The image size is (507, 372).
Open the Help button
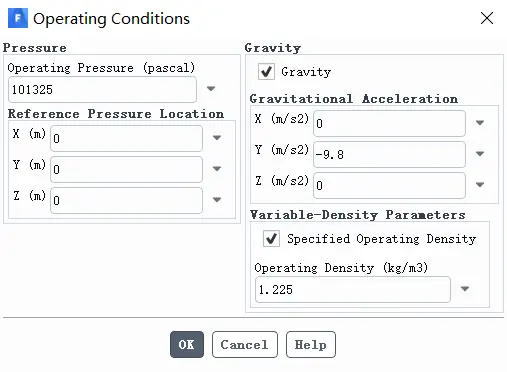[311, 344]
